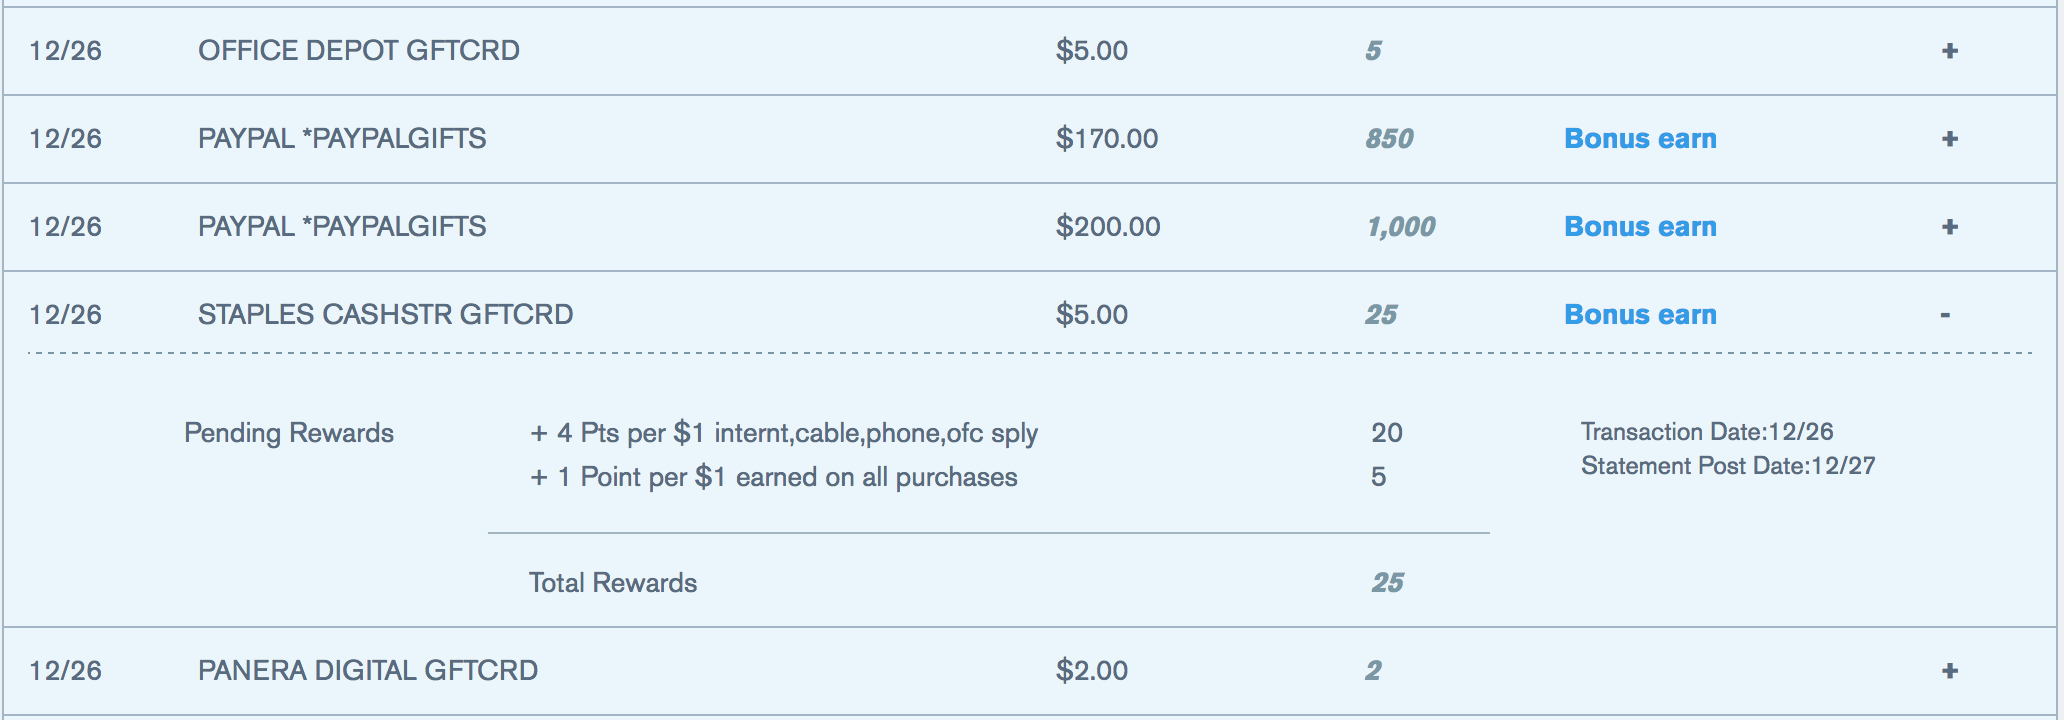Viewport: 2064px width, 720px height.
Task: Open Bonus earn link for $200.00 PayPal
Action: coord(1640,227)
